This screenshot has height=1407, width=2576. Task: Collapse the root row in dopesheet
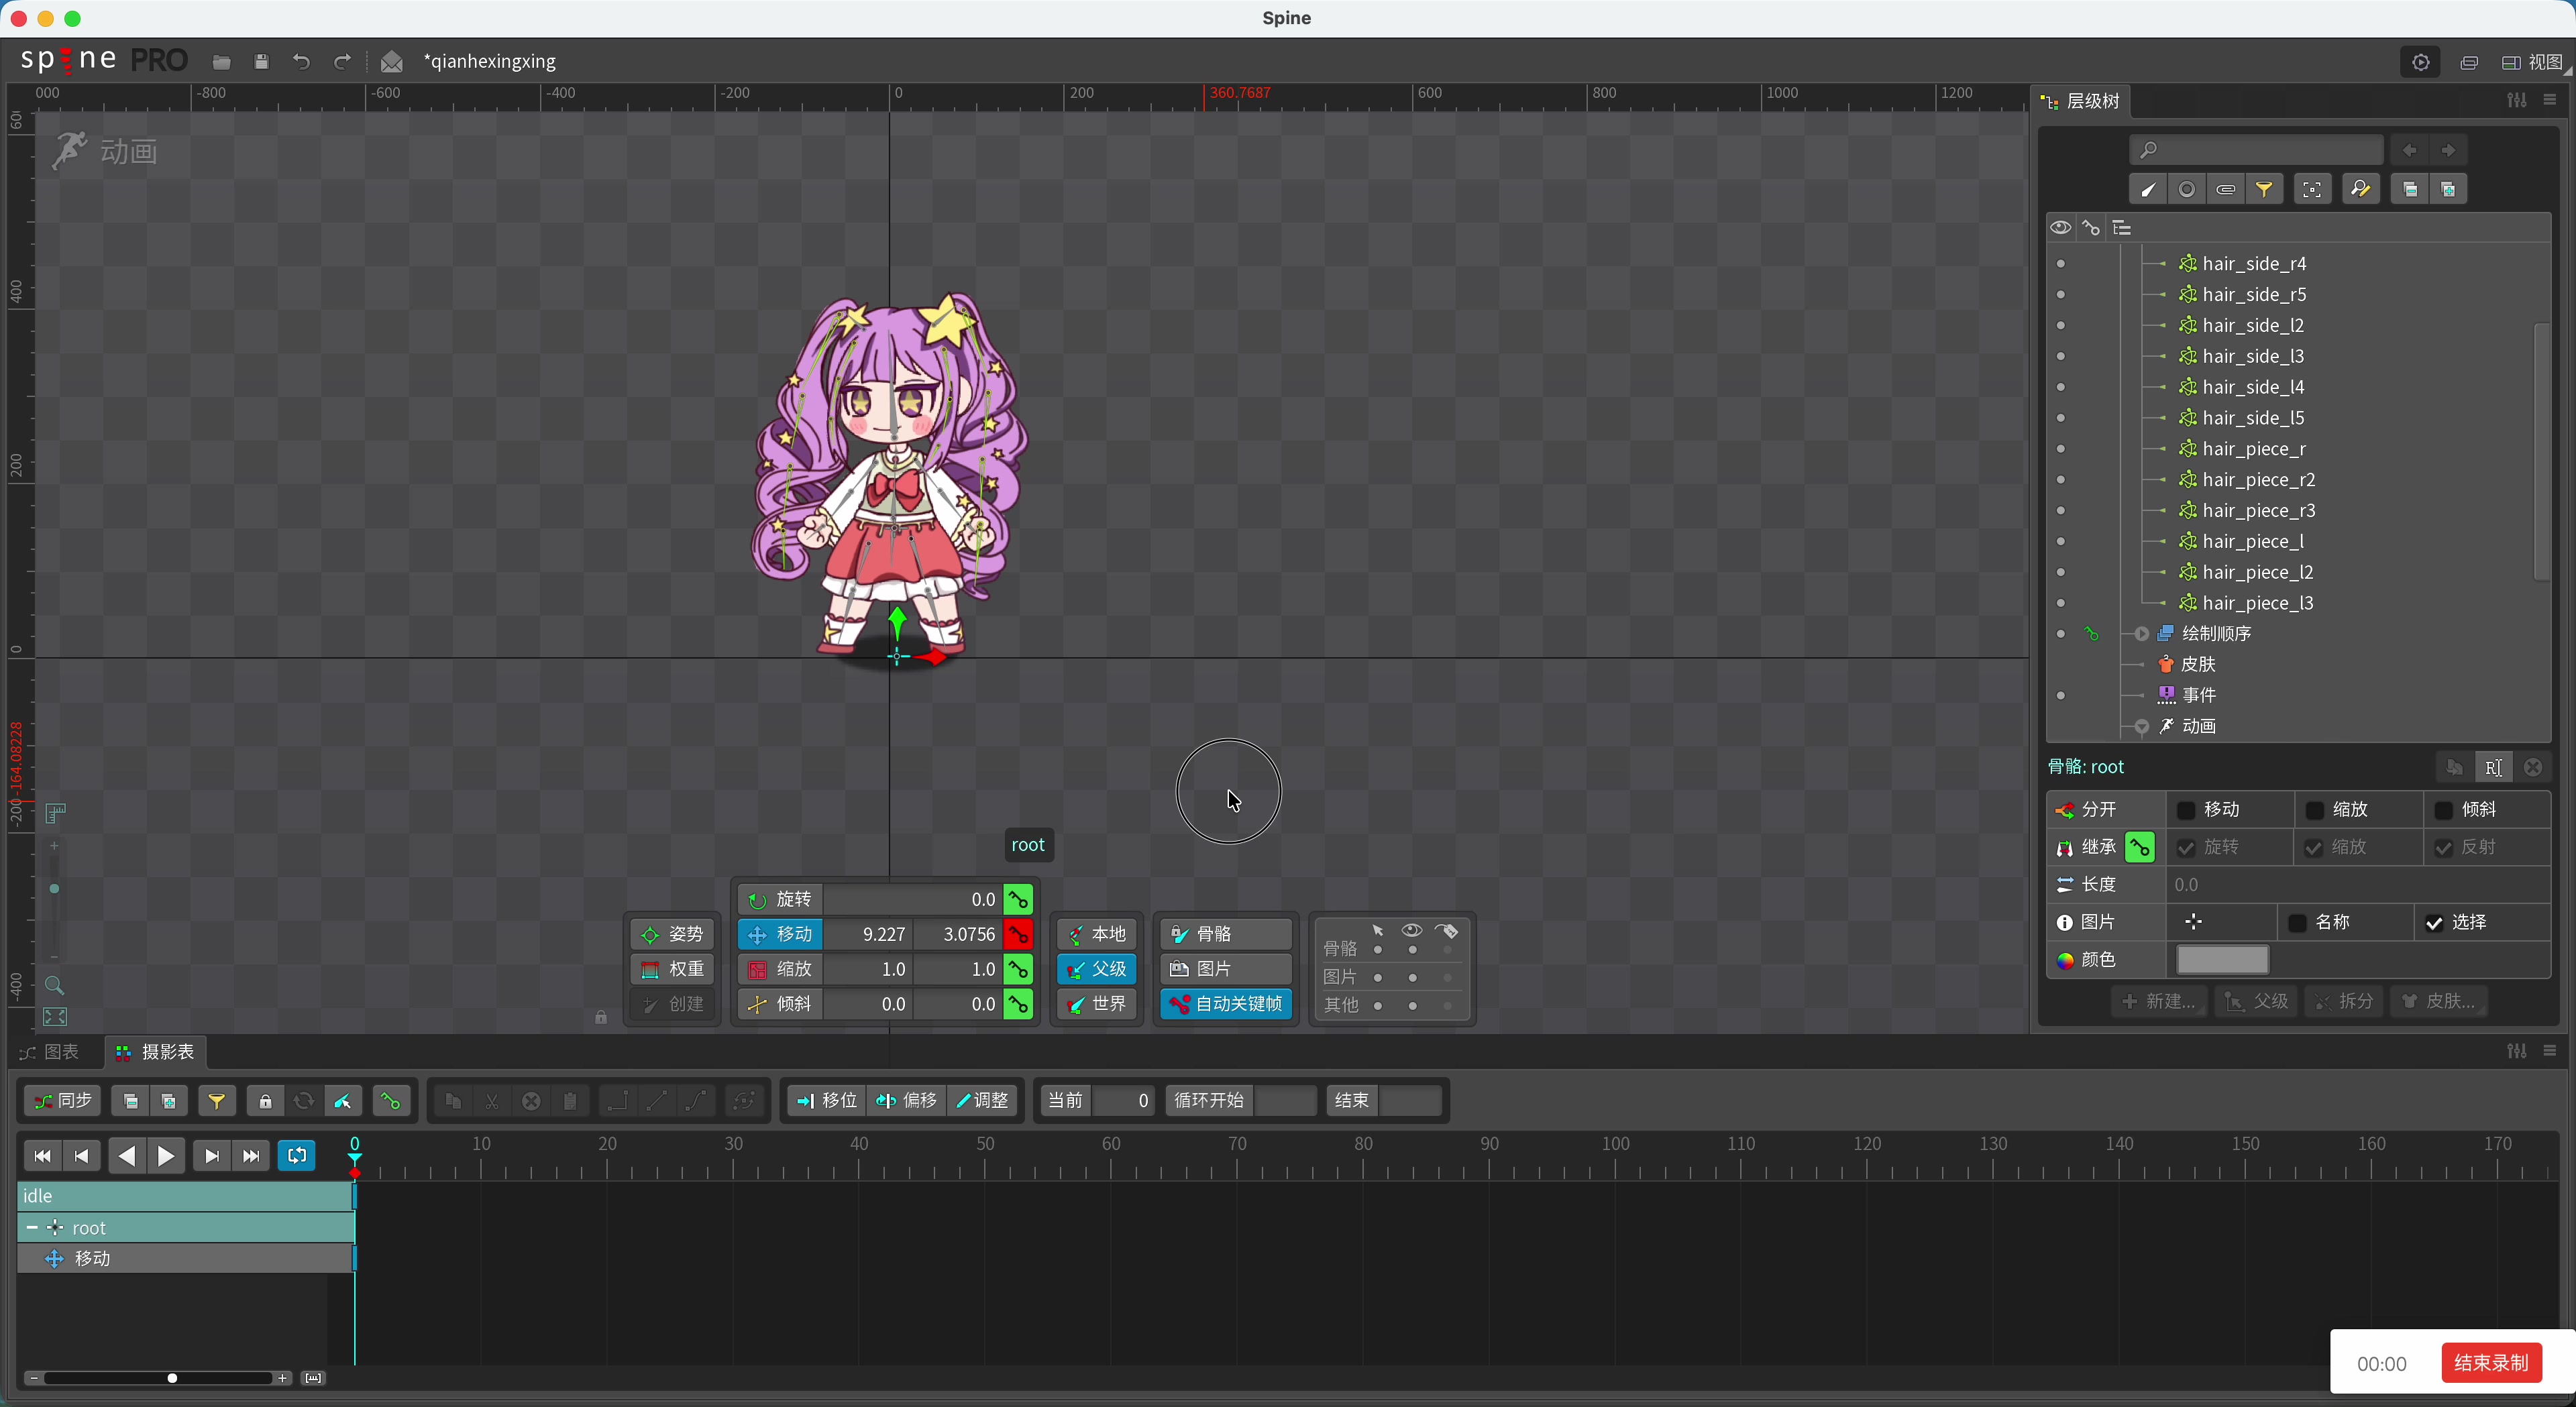[32, 1228]
